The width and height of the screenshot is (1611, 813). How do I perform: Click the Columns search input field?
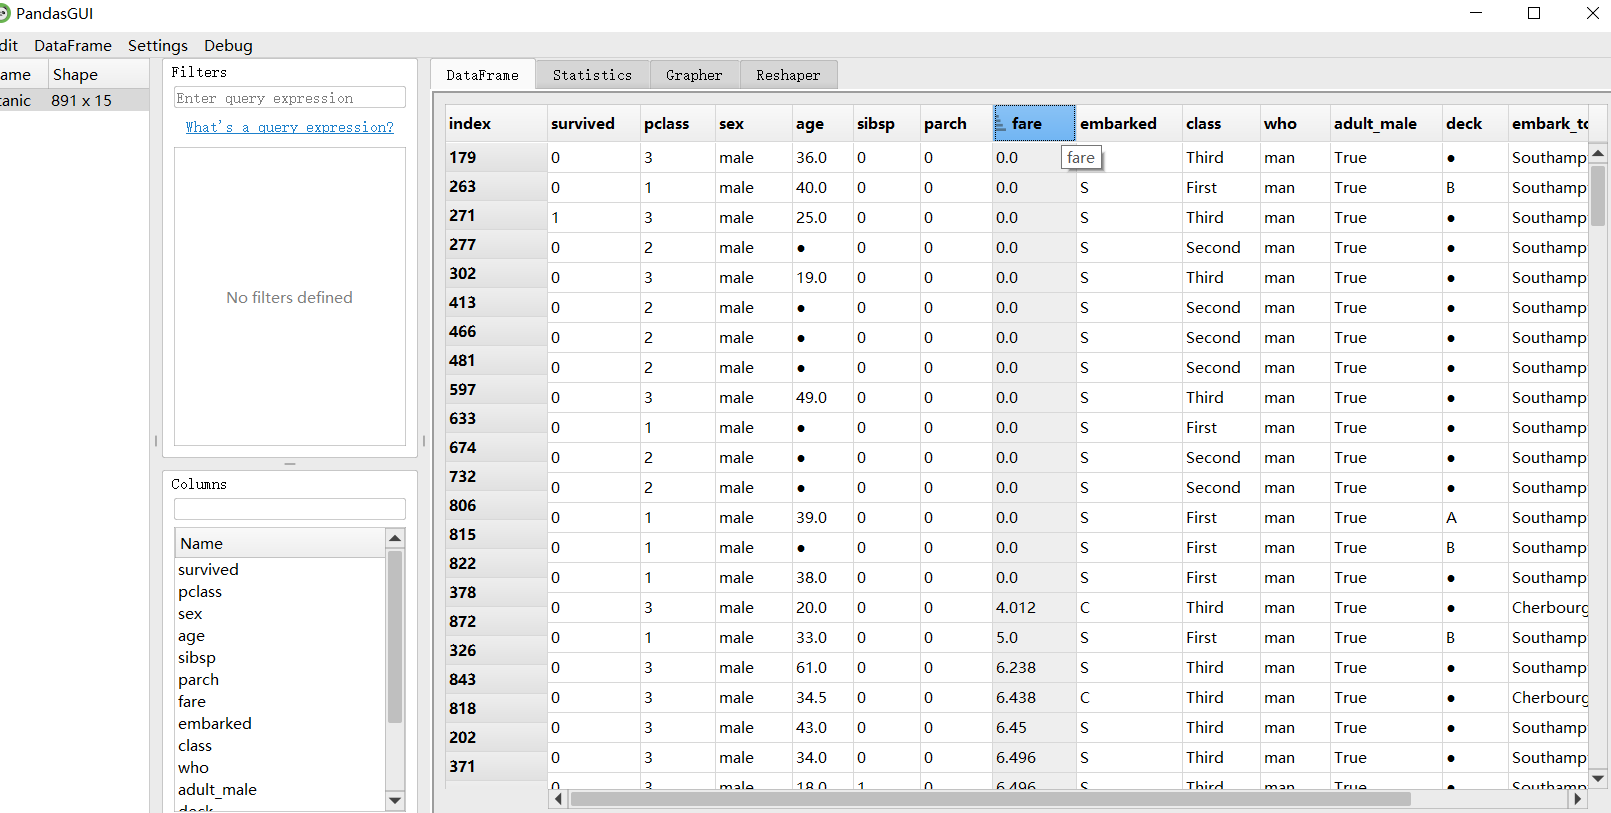click(290, 509)
